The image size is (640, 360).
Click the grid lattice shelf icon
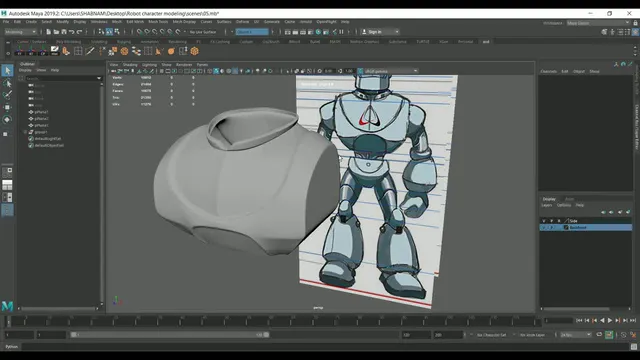[x=78, y=51]
